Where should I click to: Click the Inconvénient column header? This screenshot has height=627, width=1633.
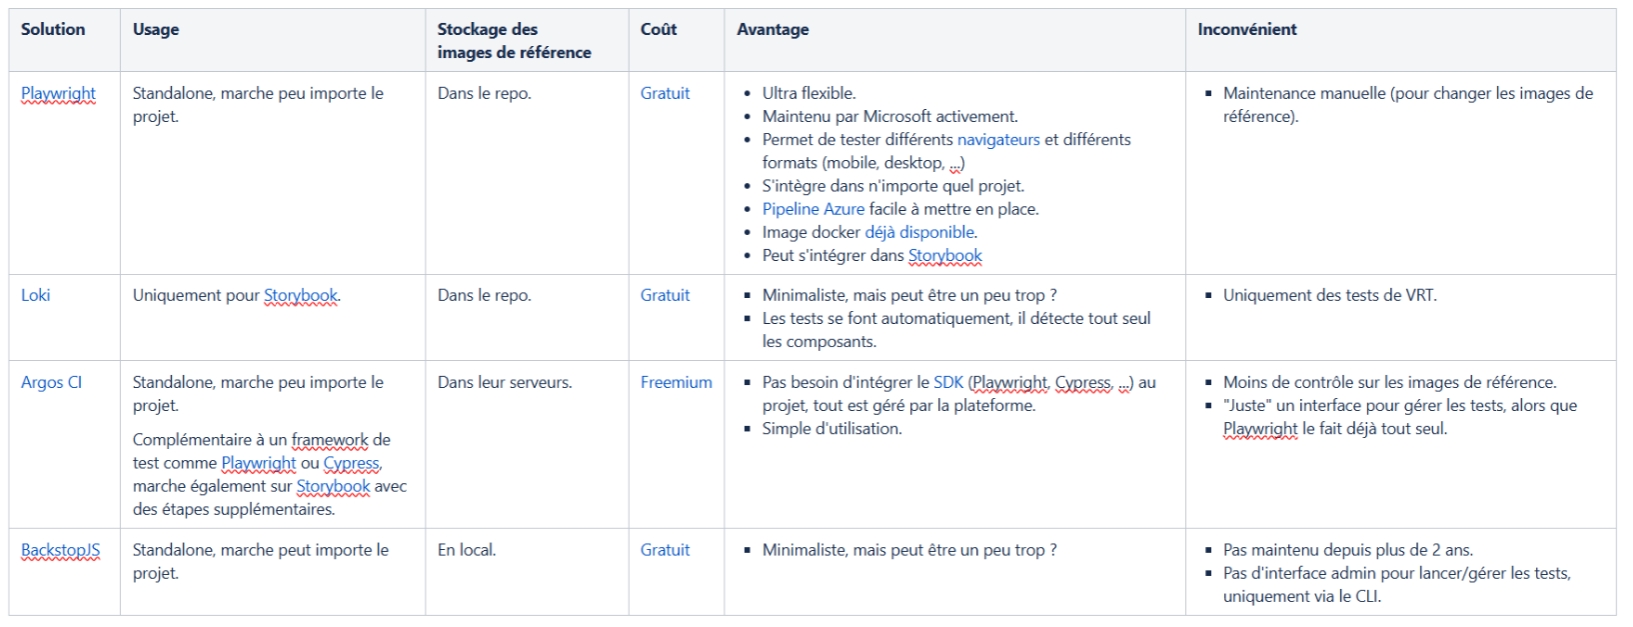point(1246,29)
